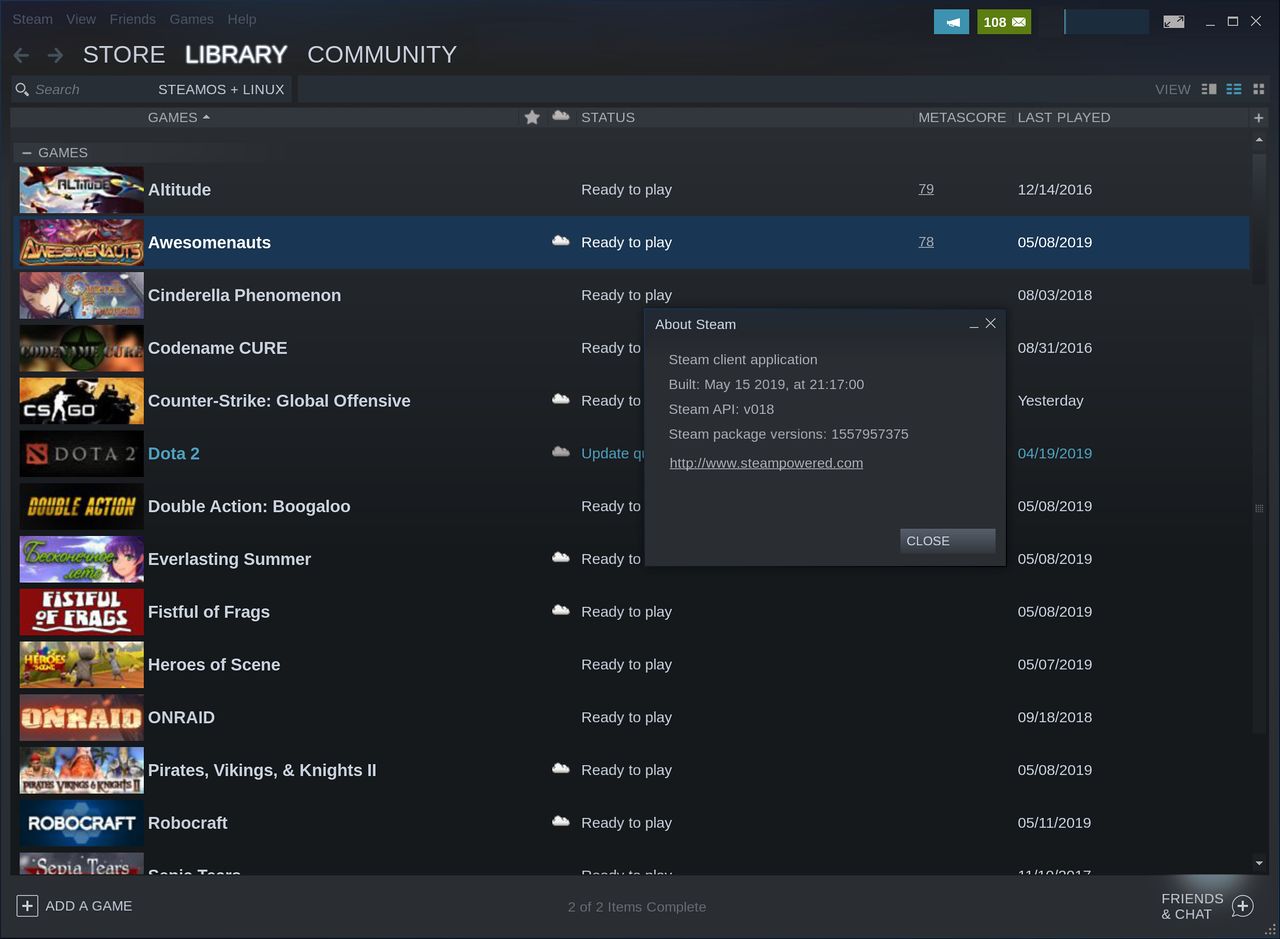
Task: Click cloud icon on Fistful of Frags row
Action: [x=561, y=610]
